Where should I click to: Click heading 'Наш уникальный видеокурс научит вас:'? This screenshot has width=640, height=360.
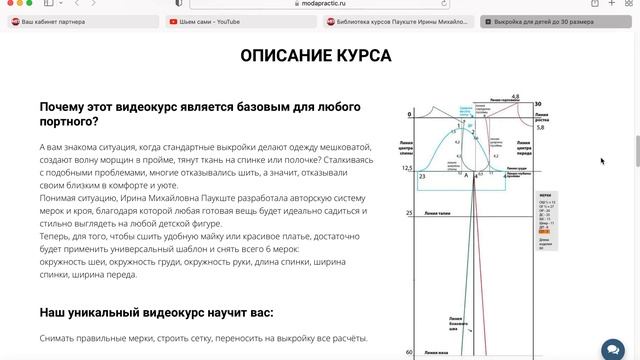[156, 313]
